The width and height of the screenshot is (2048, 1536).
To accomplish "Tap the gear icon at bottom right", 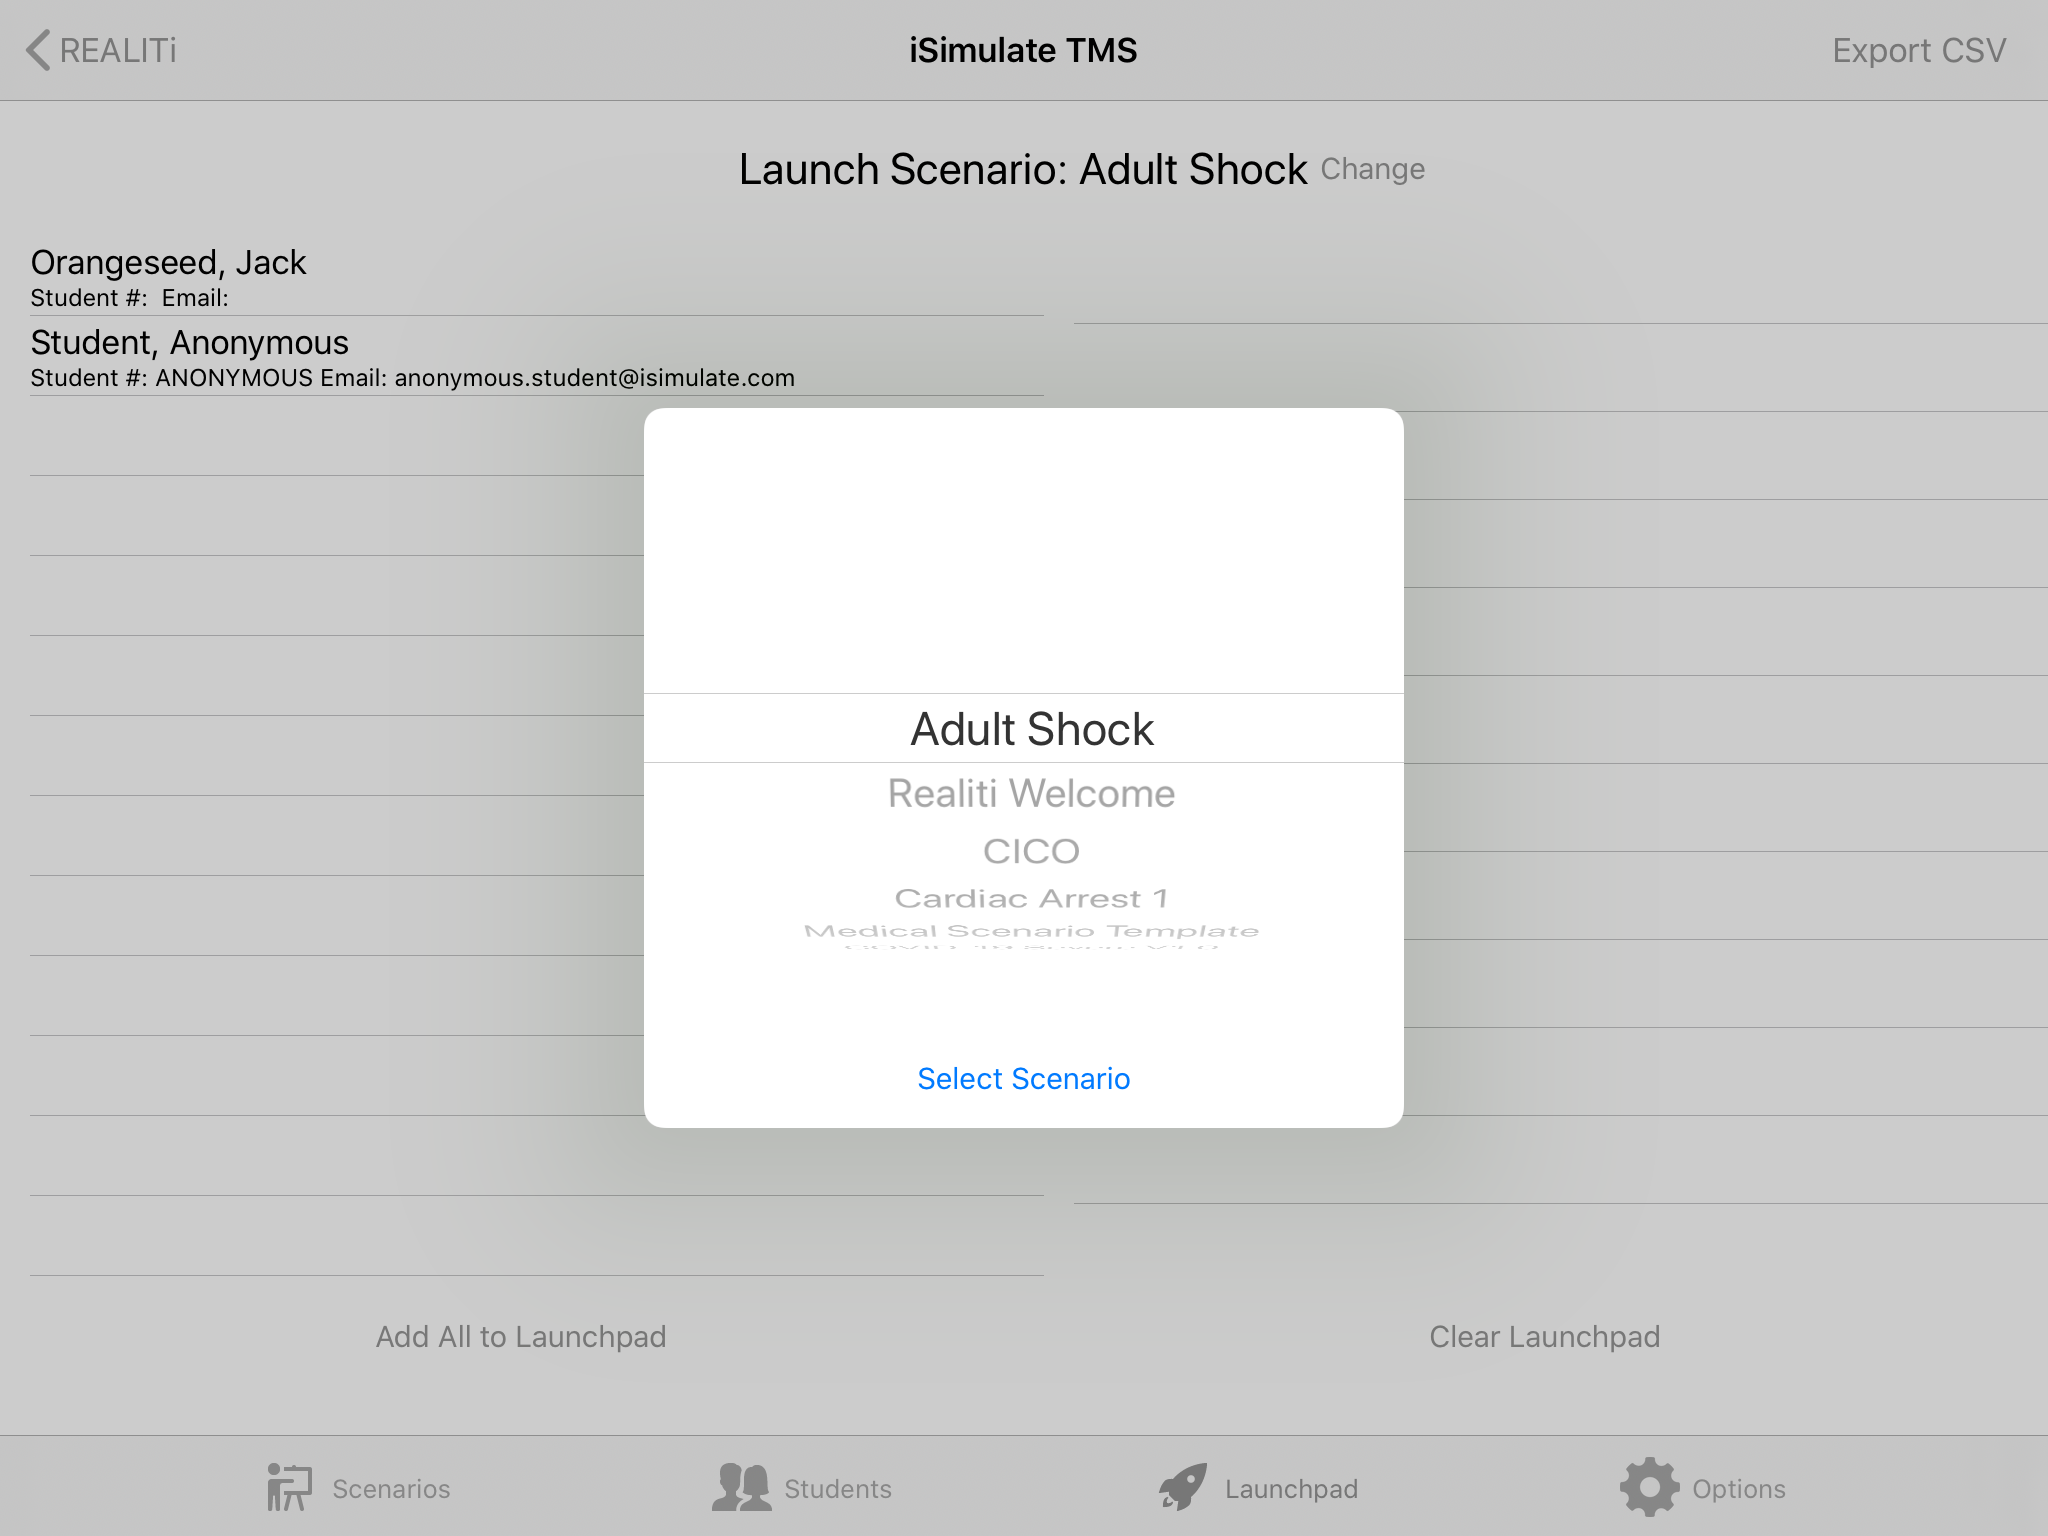I will click(x=1650, y=1487).
